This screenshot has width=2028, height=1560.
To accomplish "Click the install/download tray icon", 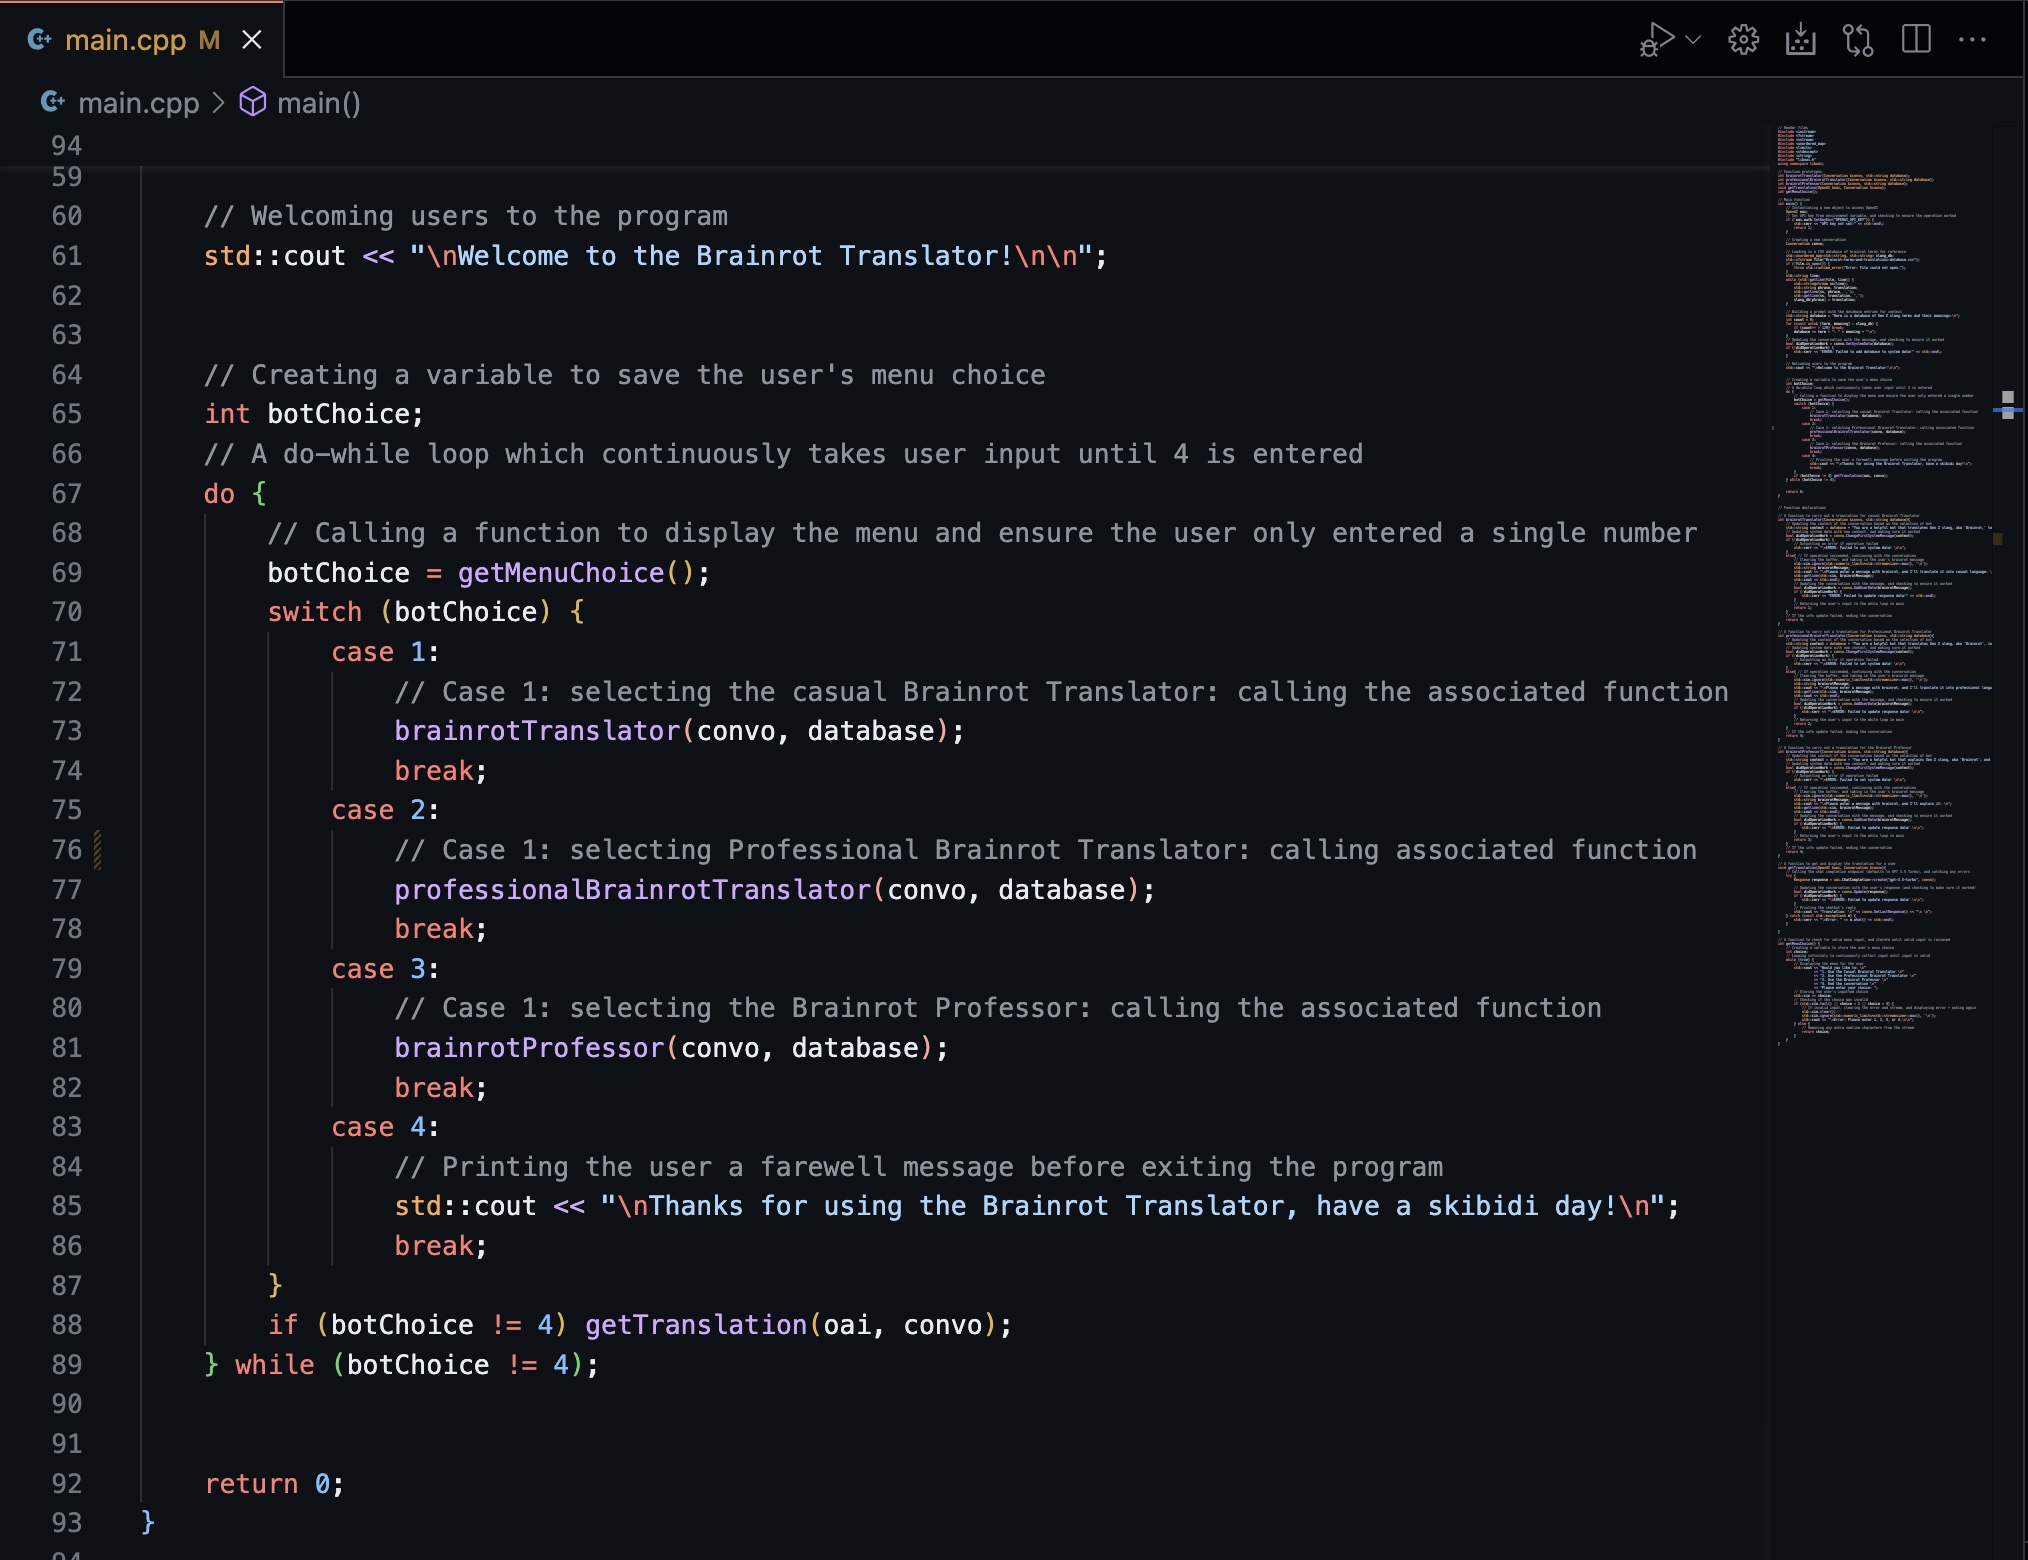I will 1800,40.
